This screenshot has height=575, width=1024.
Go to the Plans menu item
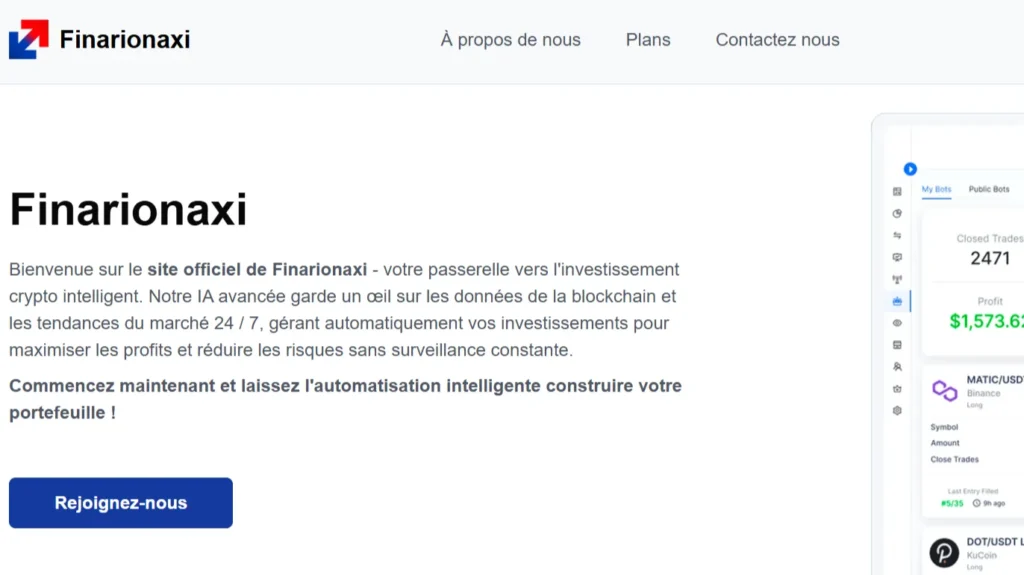pos(648,40)
